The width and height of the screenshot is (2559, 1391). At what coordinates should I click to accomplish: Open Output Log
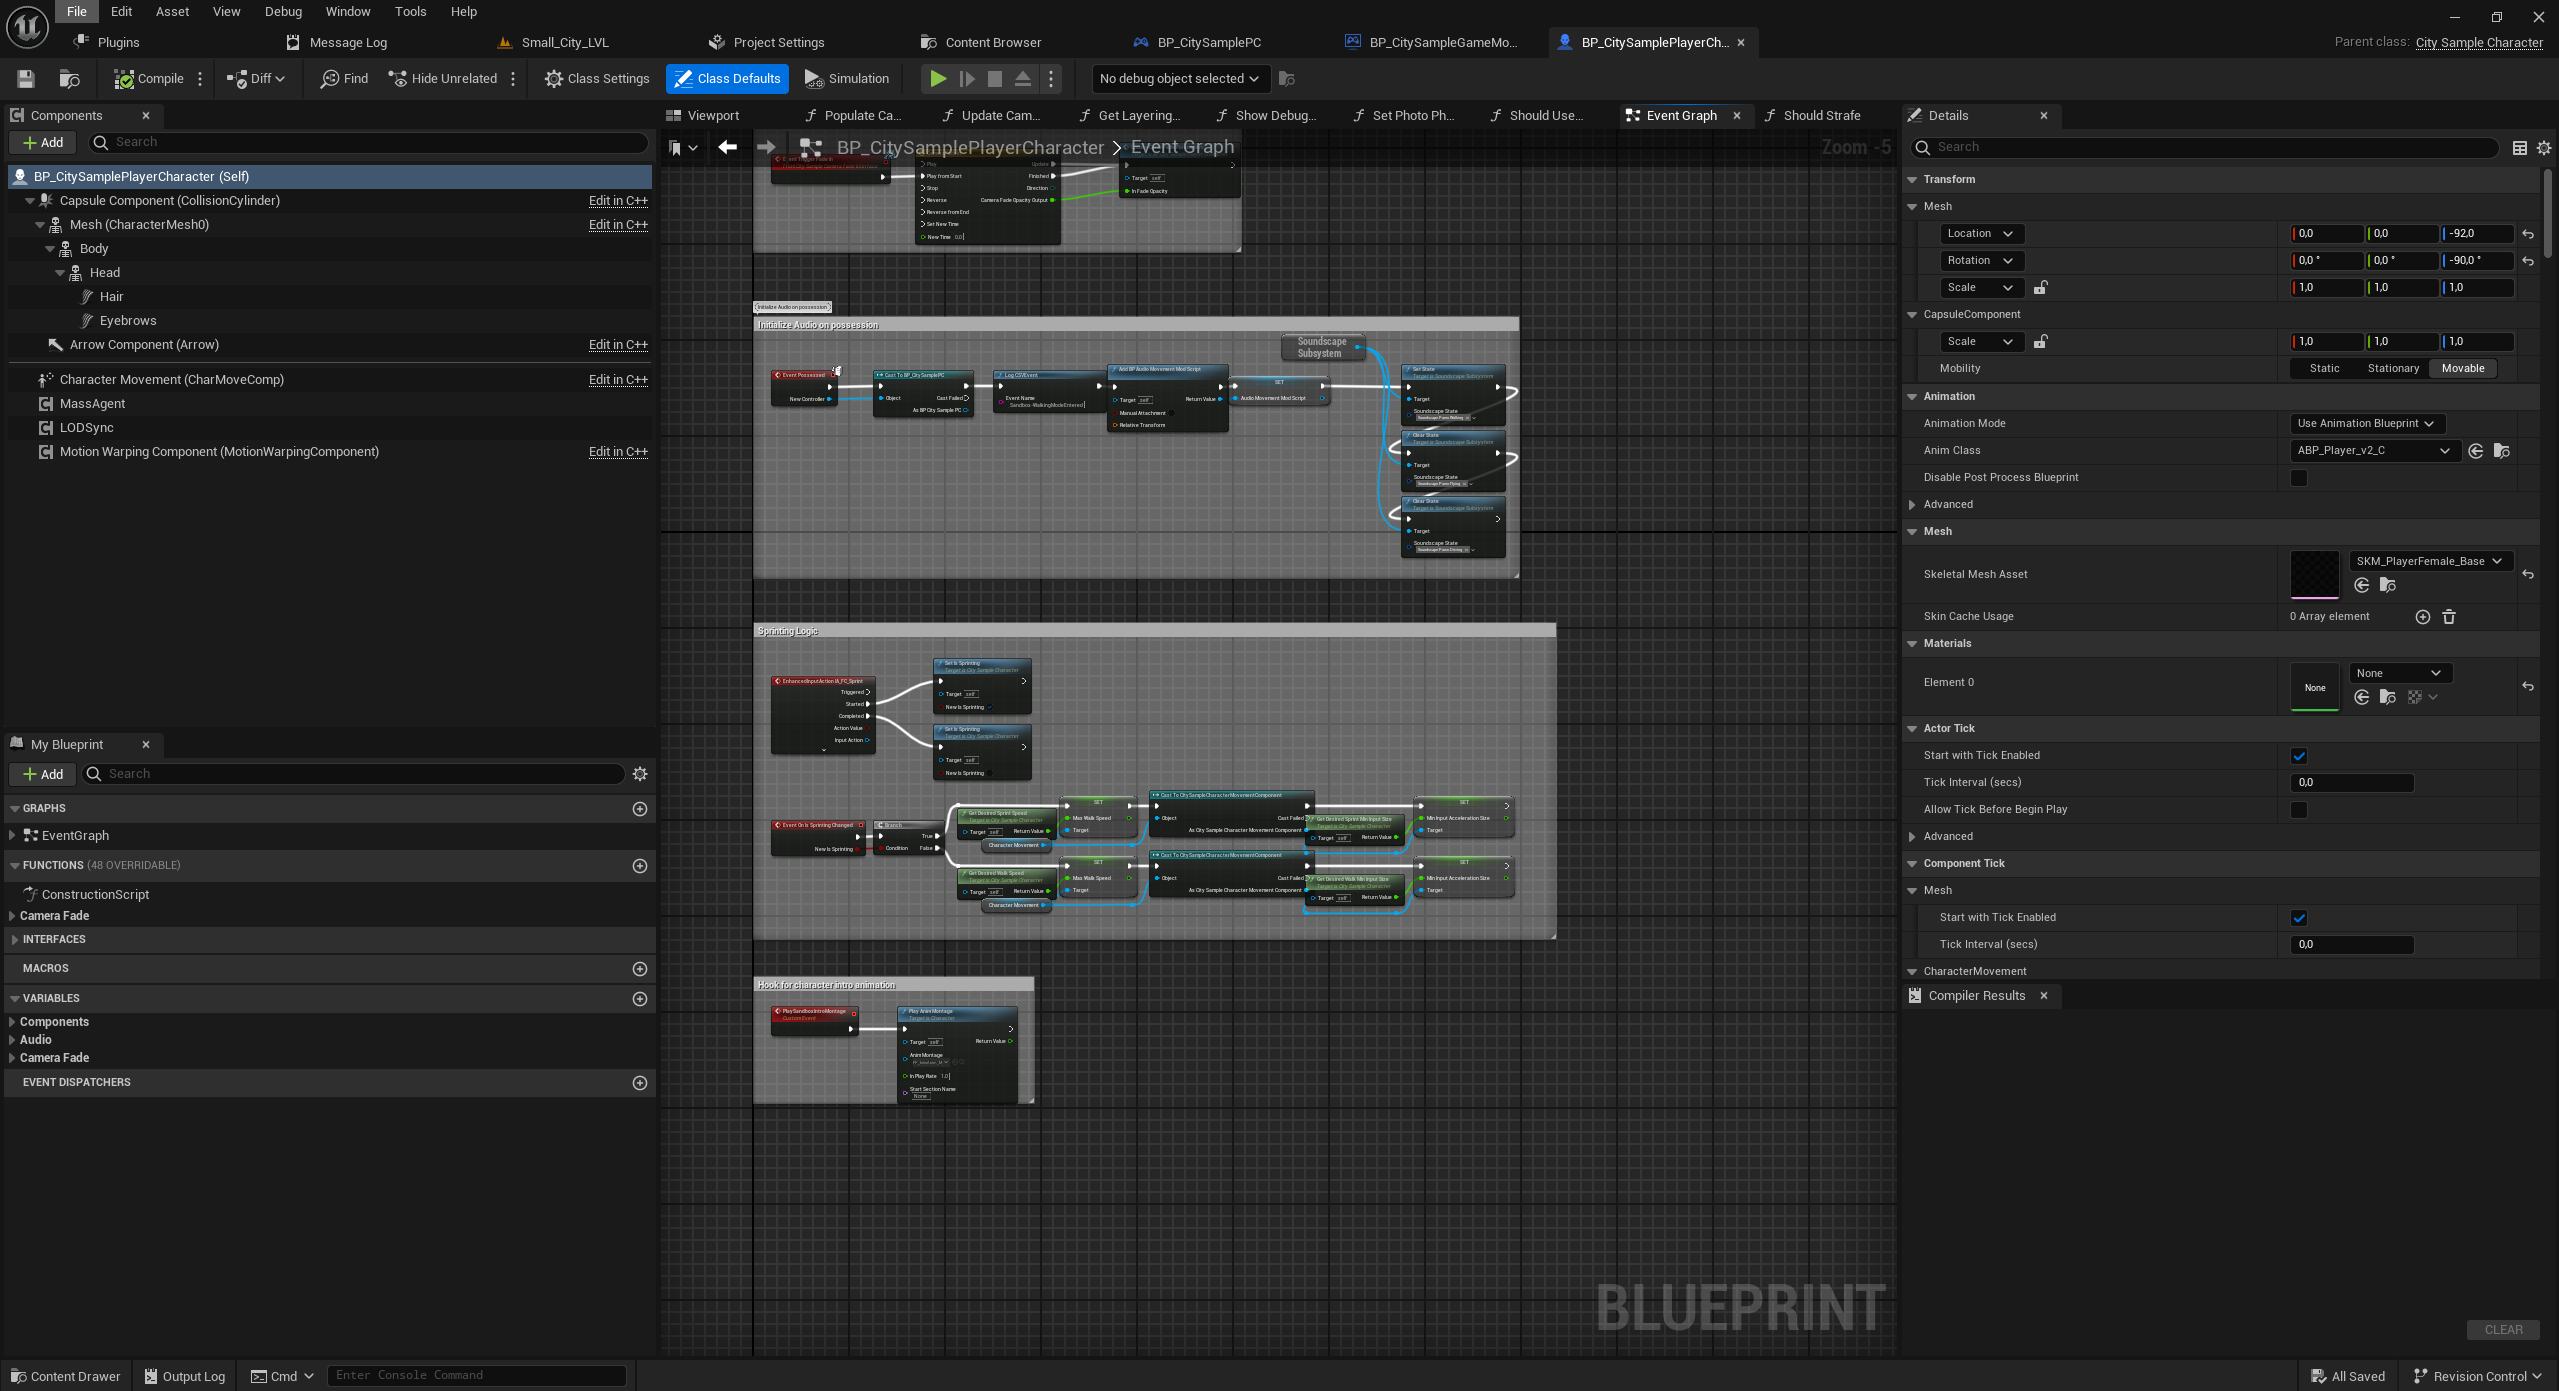coord(185,1377)
